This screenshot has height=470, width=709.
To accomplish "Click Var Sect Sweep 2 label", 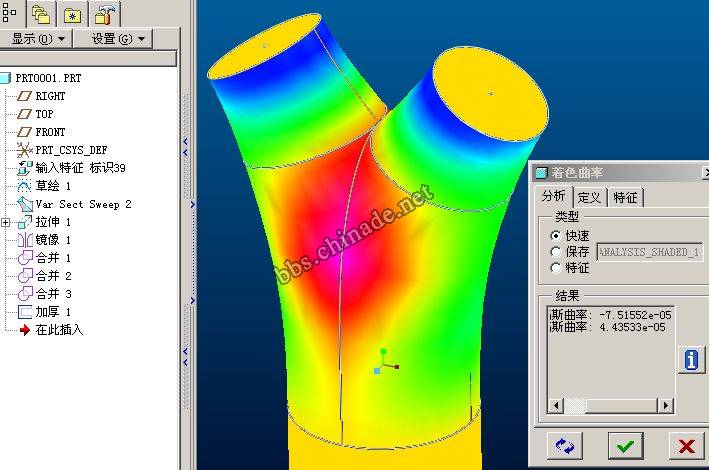I will (x=84, y=204).
